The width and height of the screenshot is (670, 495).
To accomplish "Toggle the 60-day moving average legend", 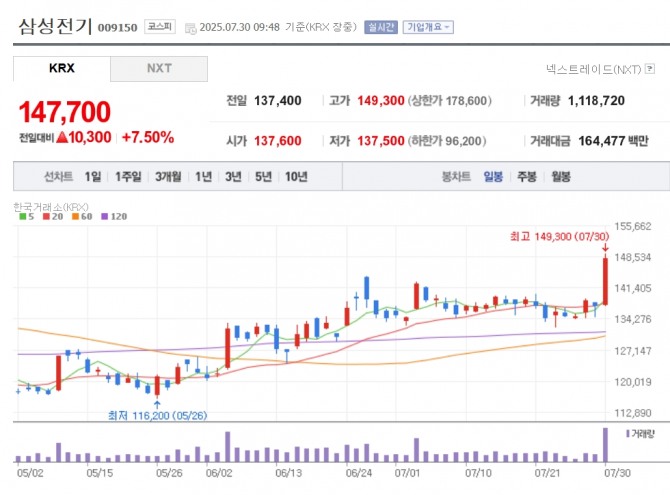I will [81, 216].
